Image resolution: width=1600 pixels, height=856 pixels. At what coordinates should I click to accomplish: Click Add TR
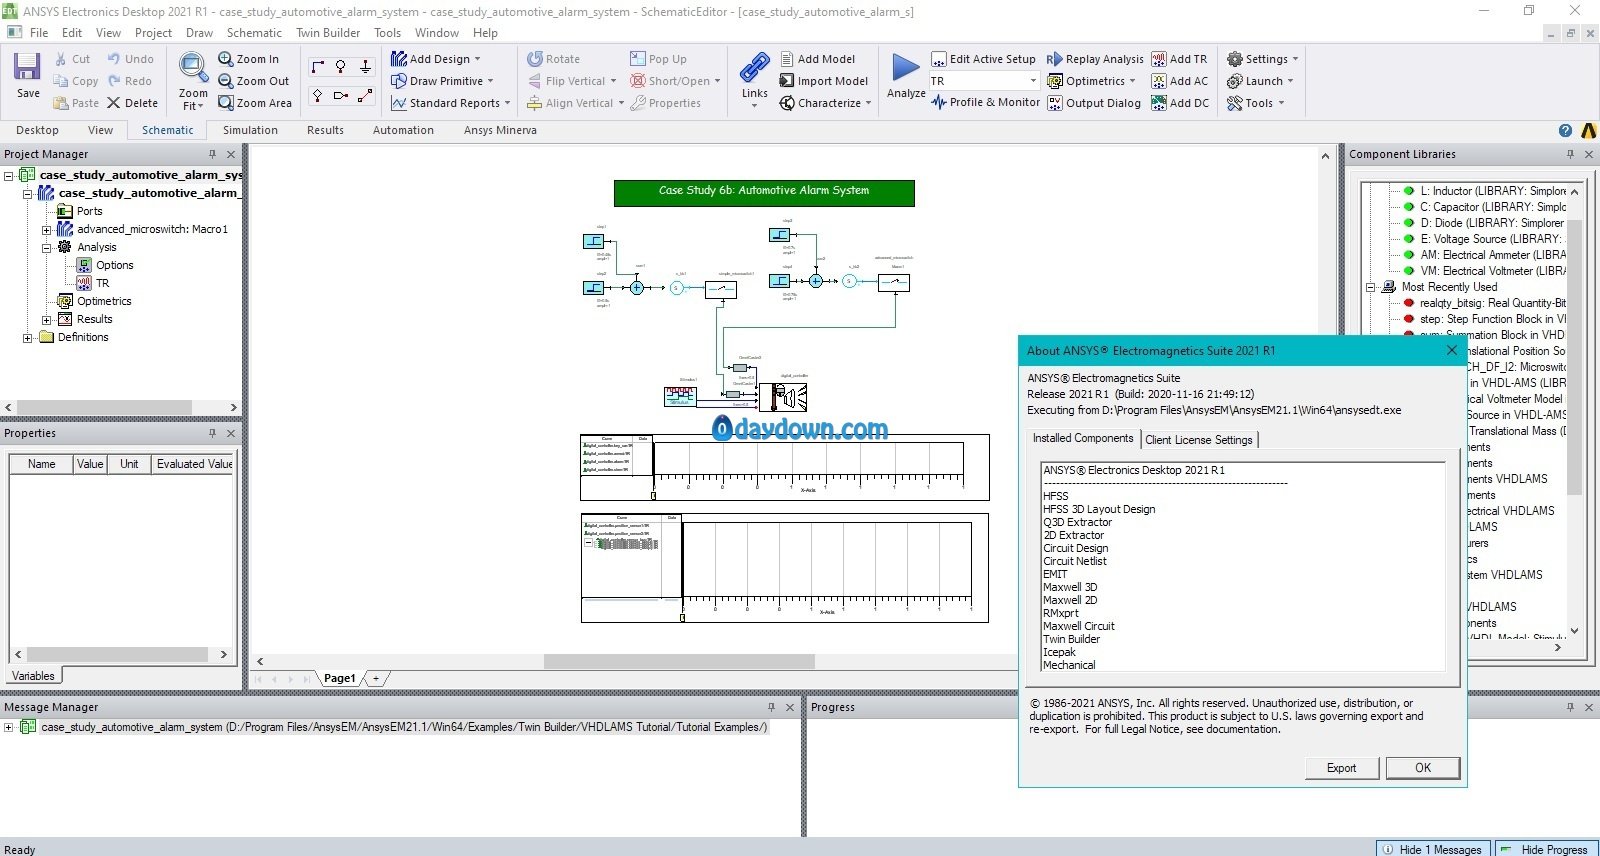(1179, 59)
